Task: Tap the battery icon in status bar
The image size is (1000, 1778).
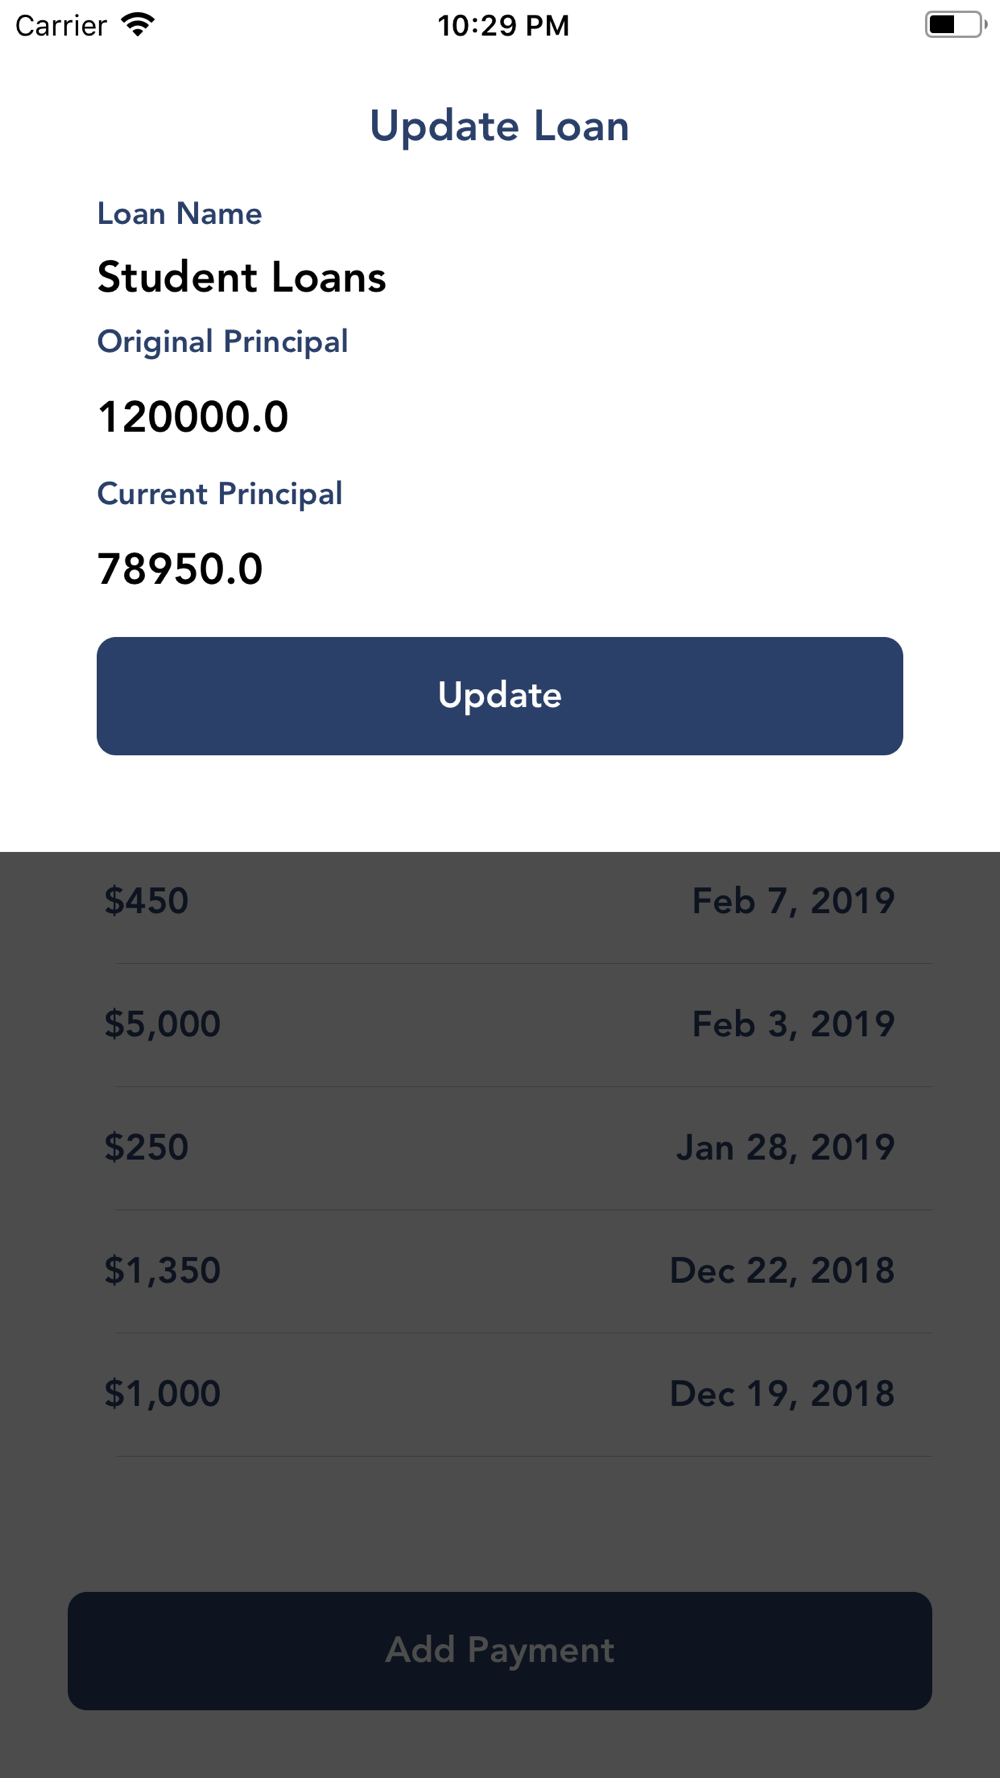Action: [x=955, y=25]
